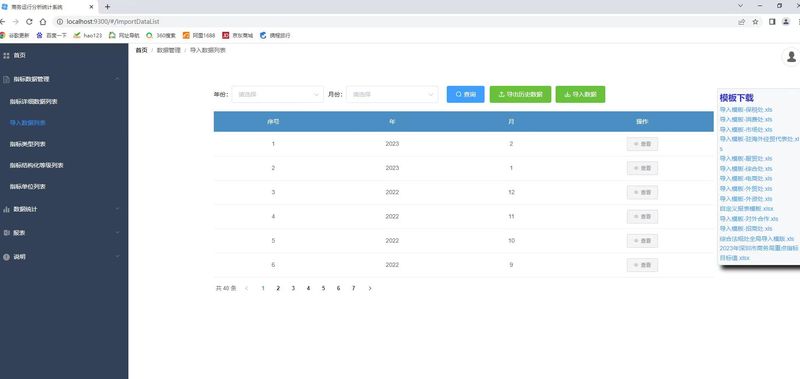800x379 pixels.
Task: Download the 综合法规处全局导入模板.xls file
Action: [x=757, y=239]
